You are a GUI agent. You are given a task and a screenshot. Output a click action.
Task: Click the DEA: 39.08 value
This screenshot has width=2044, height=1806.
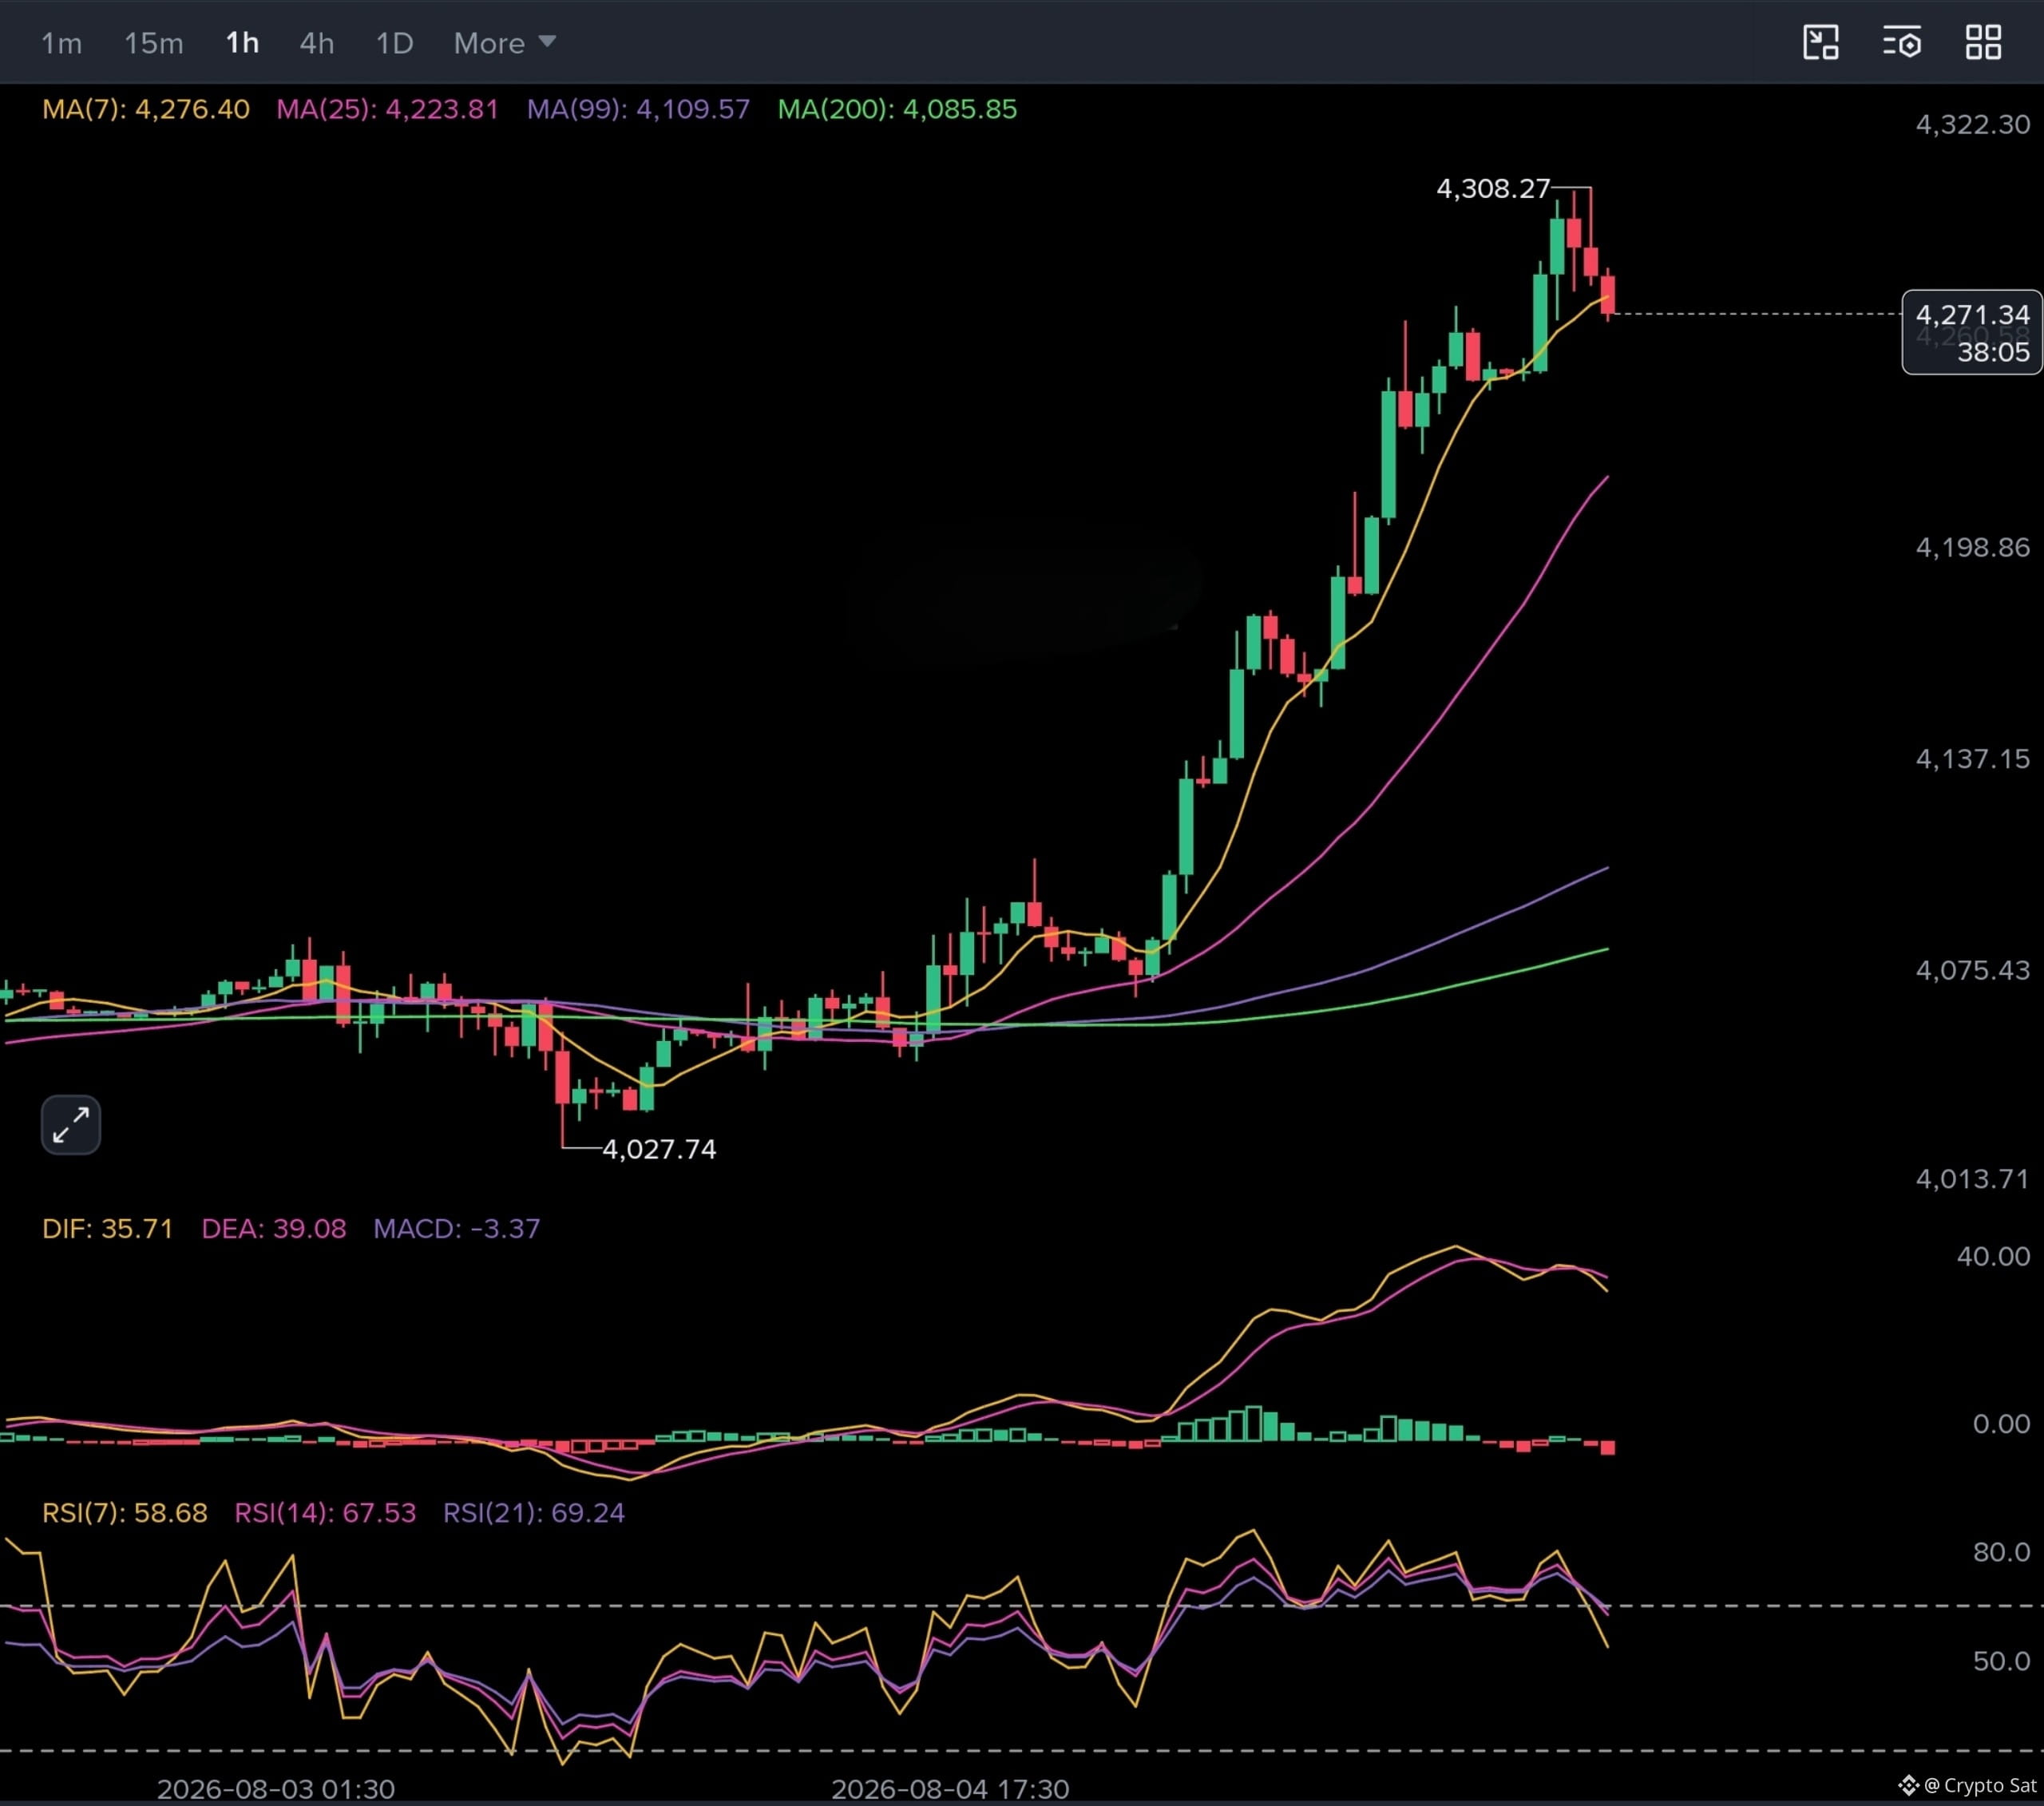(274, 1228)
